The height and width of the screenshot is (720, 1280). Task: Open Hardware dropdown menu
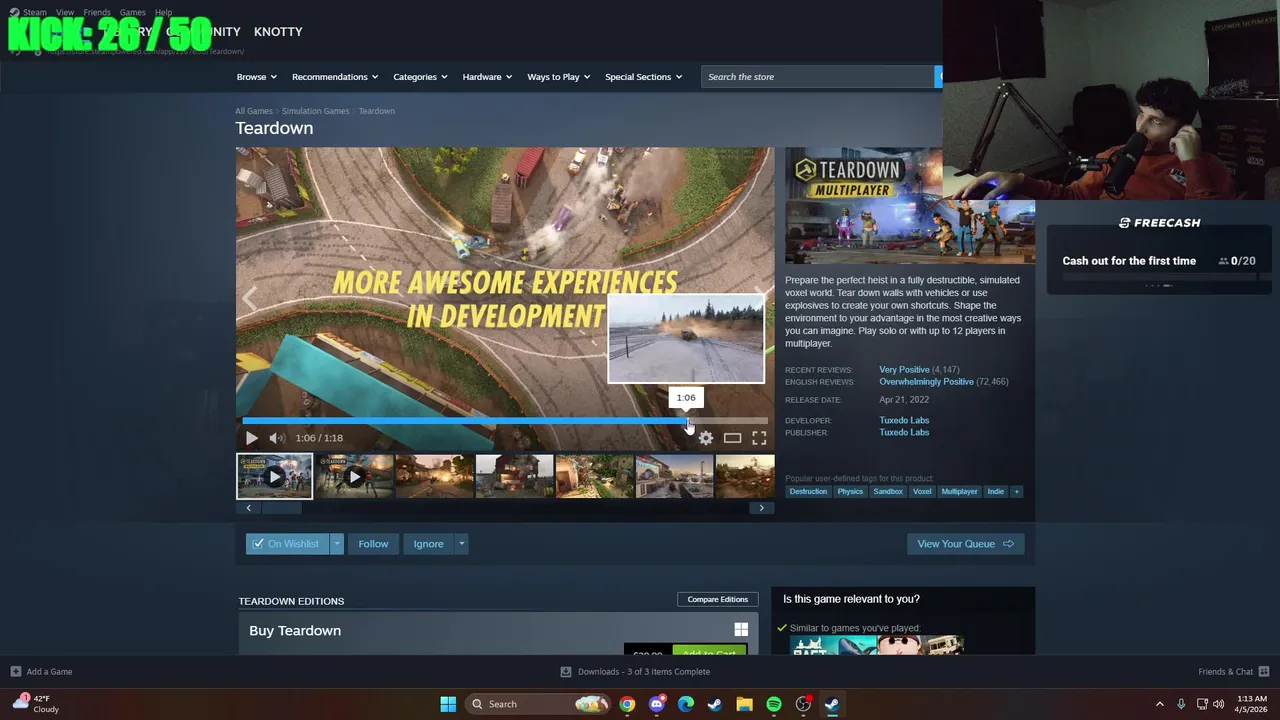click(487, 77)
